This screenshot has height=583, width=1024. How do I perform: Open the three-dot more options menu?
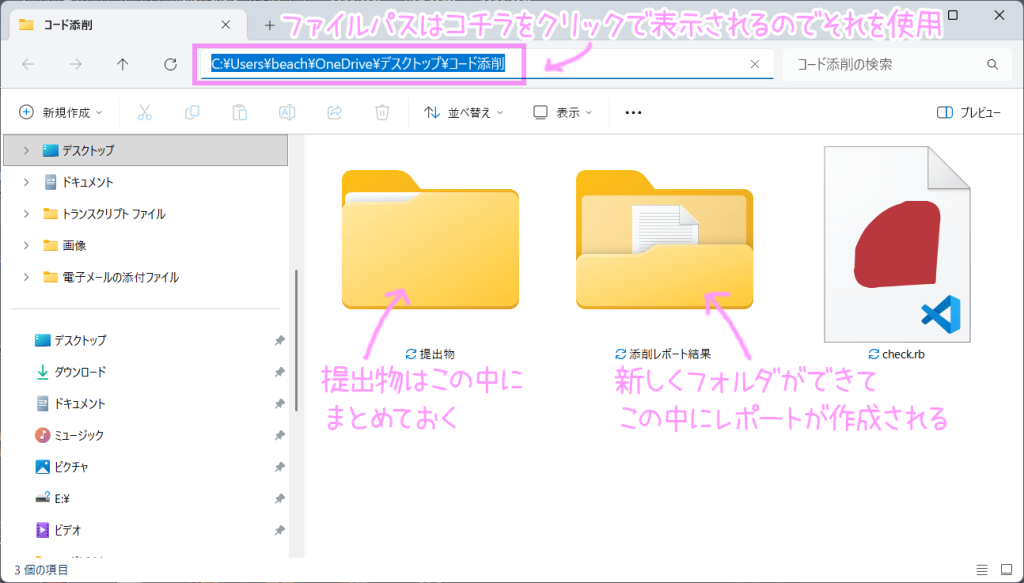coord(632,113)
